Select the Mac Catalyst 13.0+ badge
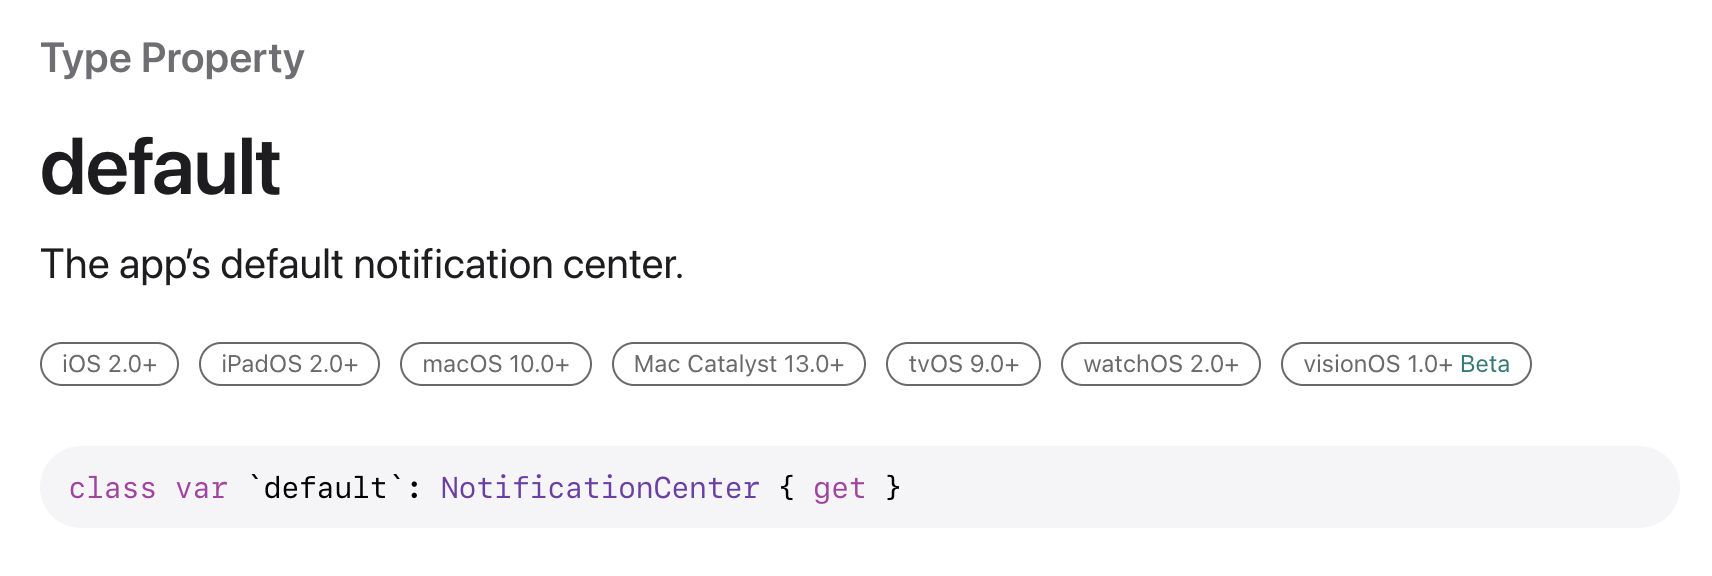 click(x=739, y=364)
